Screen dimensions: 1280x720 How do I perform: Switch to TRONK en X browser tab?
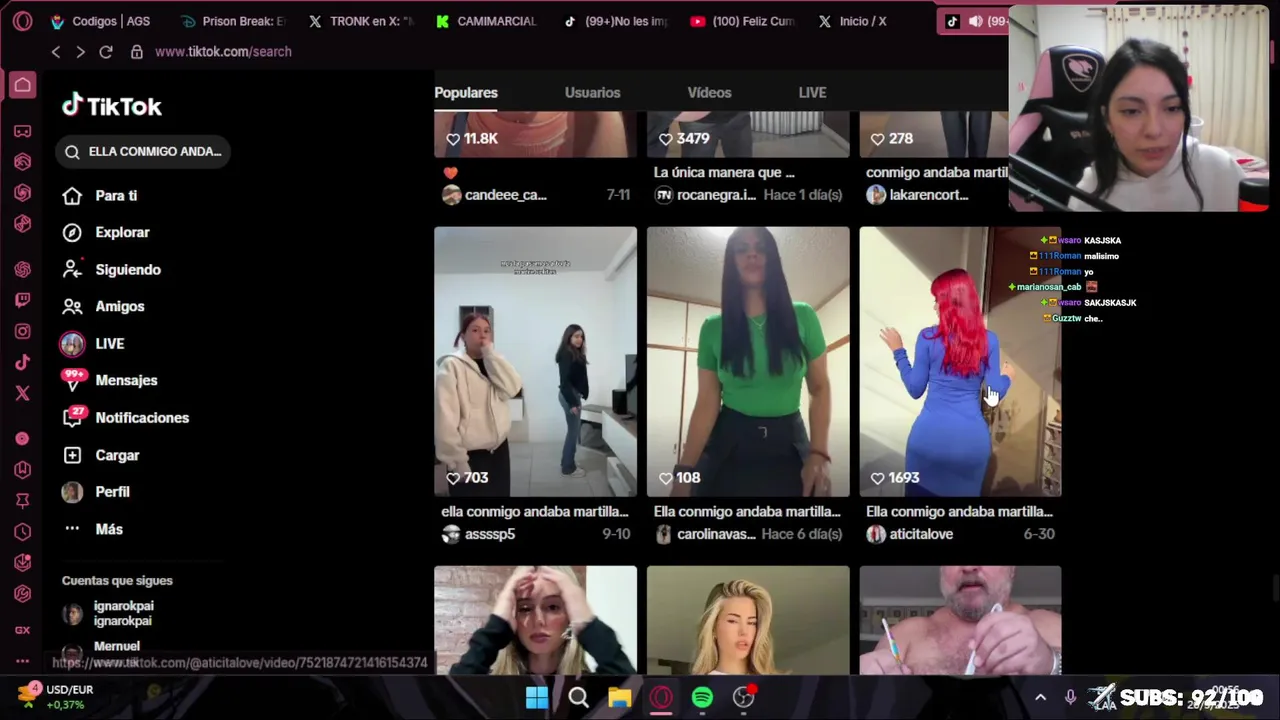coord(361,21)
